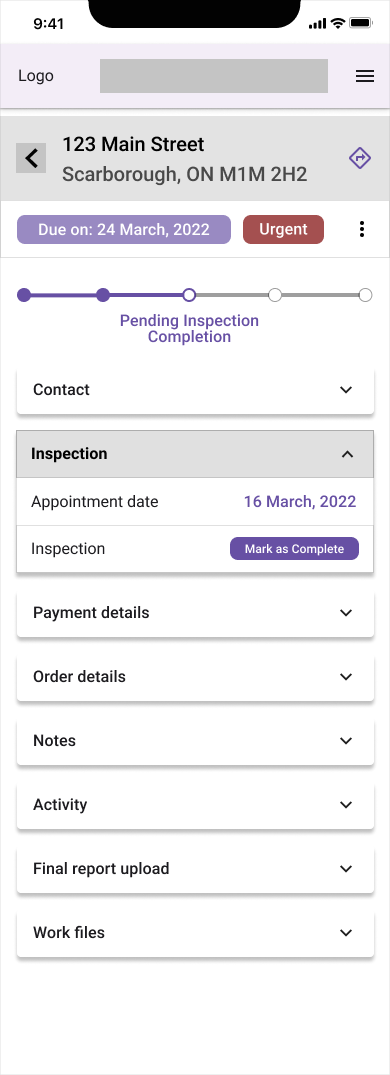The width and height of the screenshot is (390, 1075).
Task: Expand the Contact section
Action: (x=195, y=389)
